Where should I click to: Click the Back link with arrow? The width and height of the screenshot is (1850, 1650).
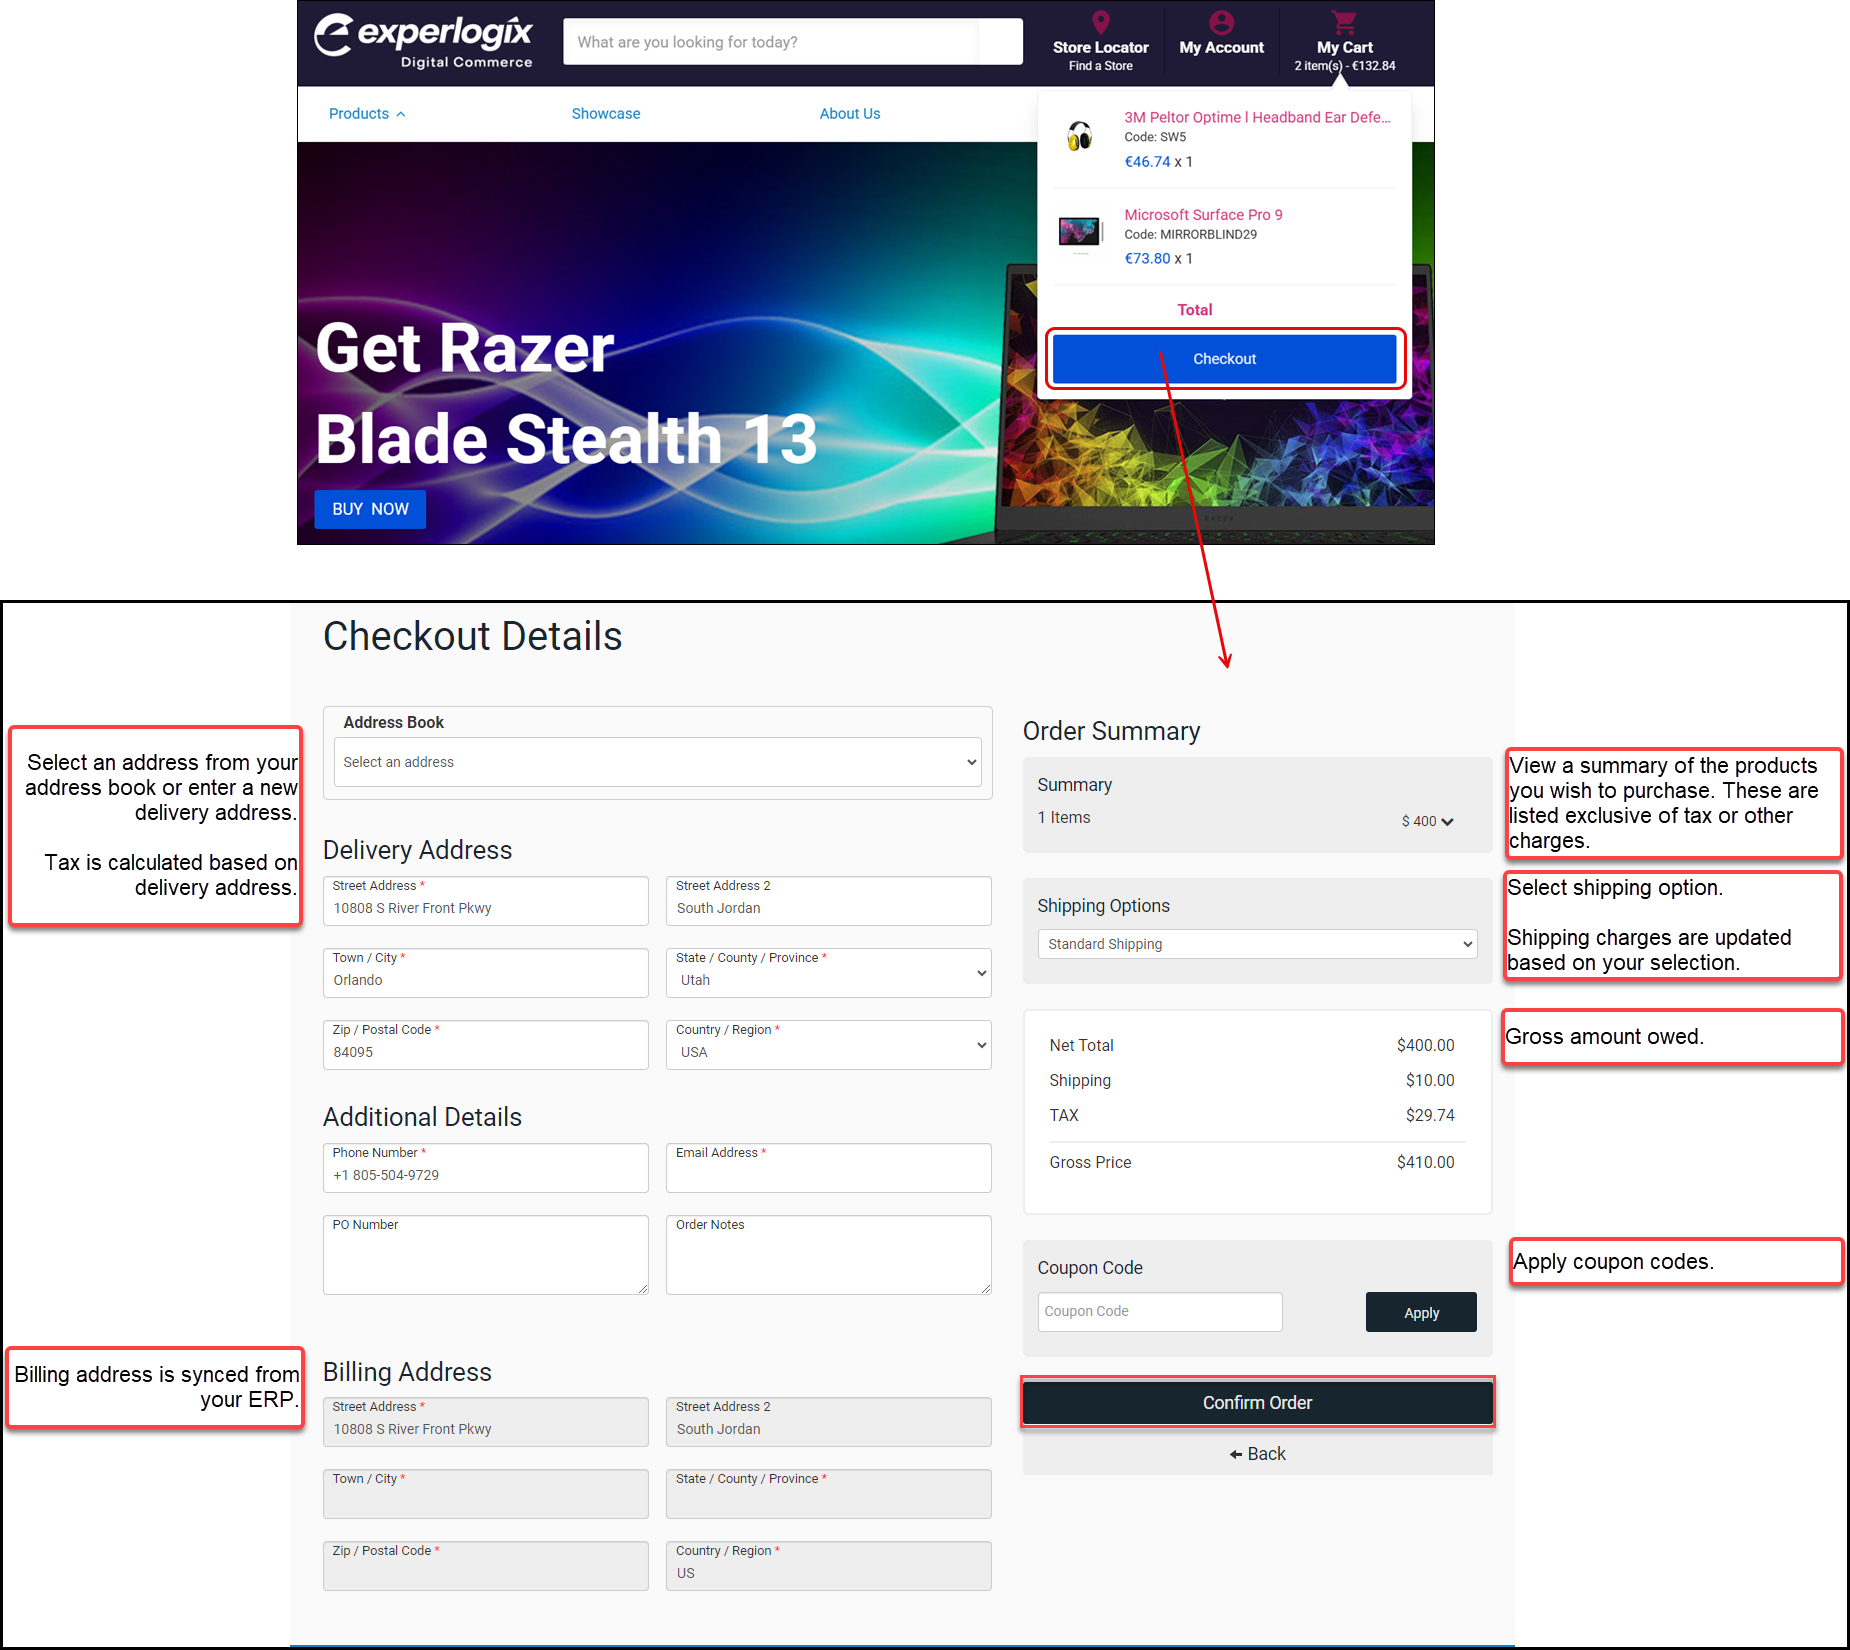(1257, 1454)
